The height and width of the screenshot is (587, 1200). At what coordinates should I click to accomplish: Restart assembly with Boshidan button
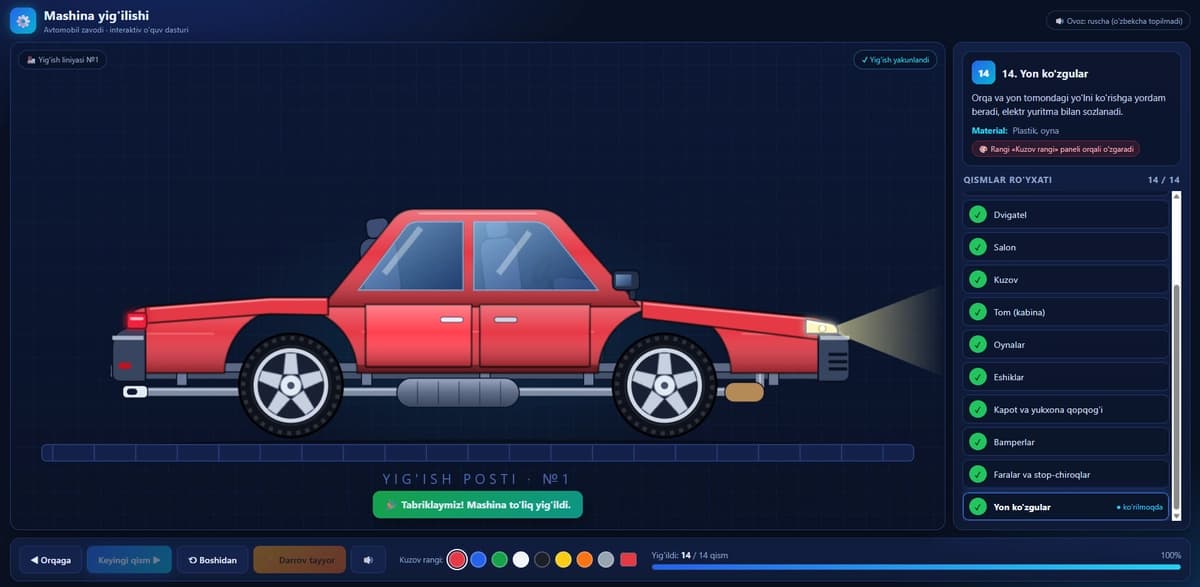pos(212,560)
